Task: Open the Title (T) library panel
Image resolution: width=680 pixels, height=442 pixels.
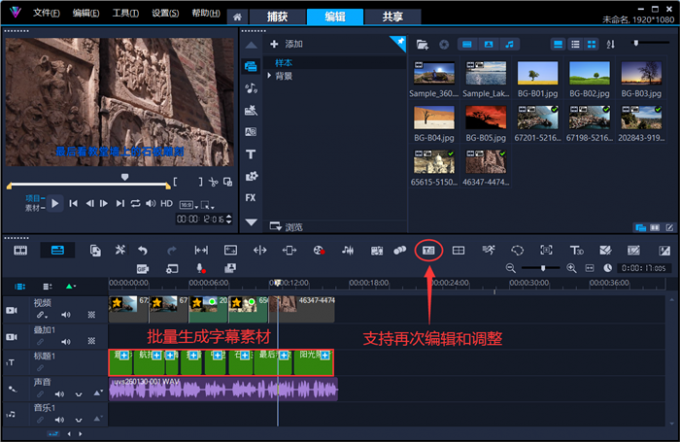Action: [x=250, y=154]
